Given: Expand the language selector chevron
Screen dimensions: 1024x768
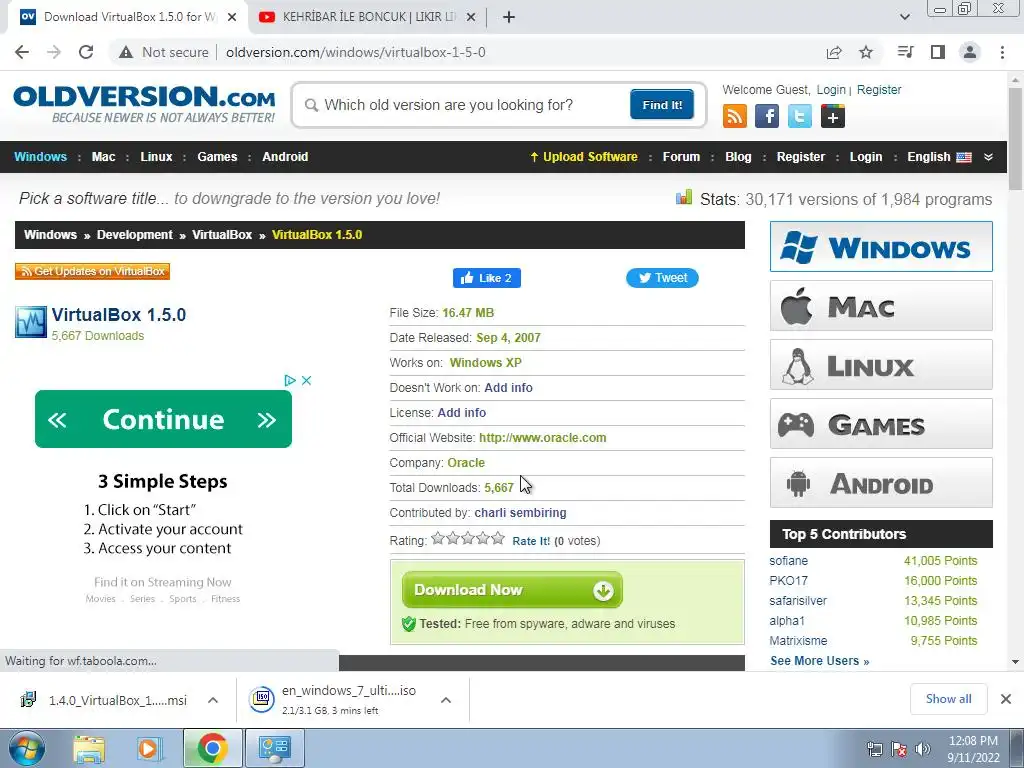Looking at the screenshot, I should pos(988,157).
